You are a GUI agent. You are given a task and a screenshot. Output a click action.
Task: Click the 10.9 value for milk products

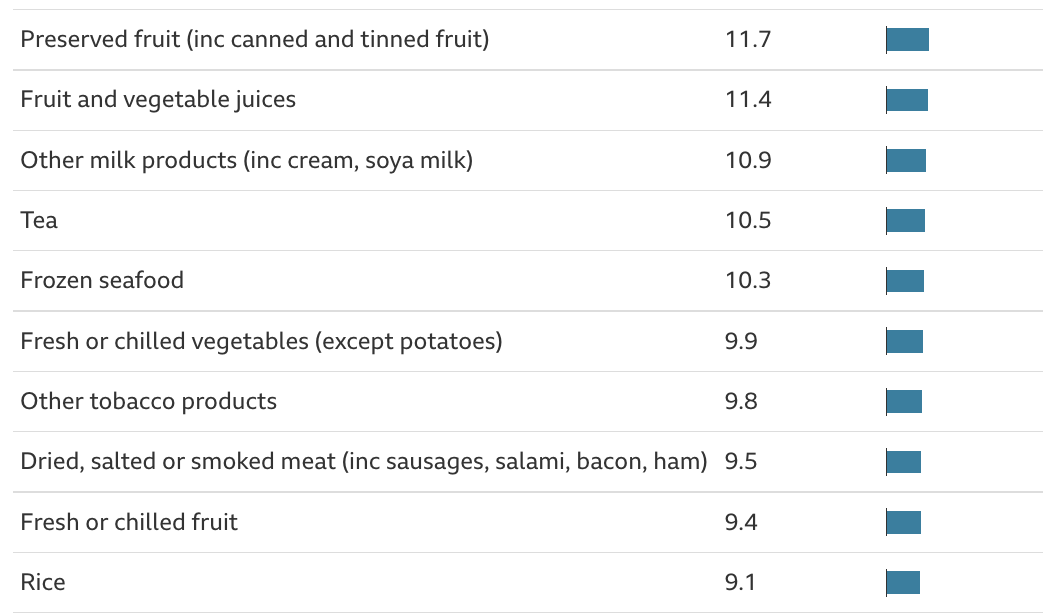coord(748,160)
